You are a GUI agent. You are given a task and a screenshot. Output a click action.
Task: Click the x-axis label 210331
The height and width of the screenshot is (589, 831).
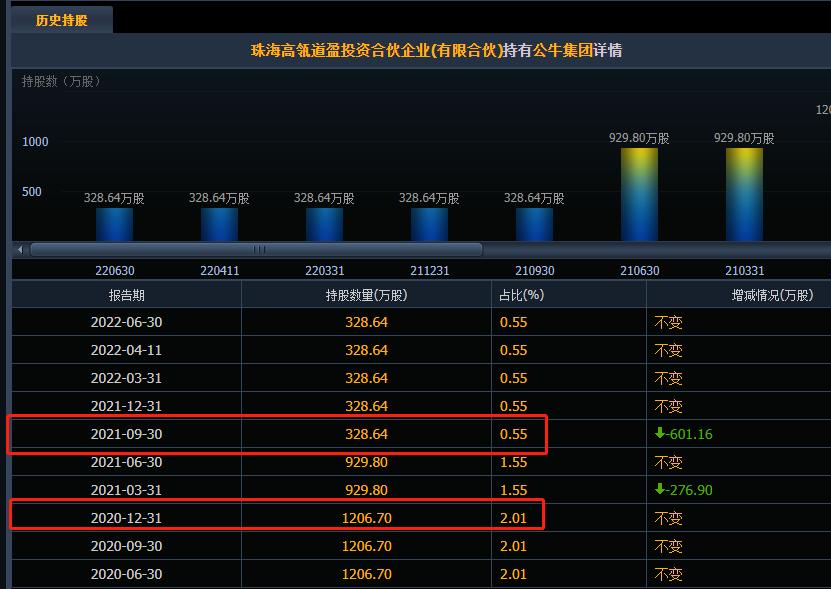point(745,270)
